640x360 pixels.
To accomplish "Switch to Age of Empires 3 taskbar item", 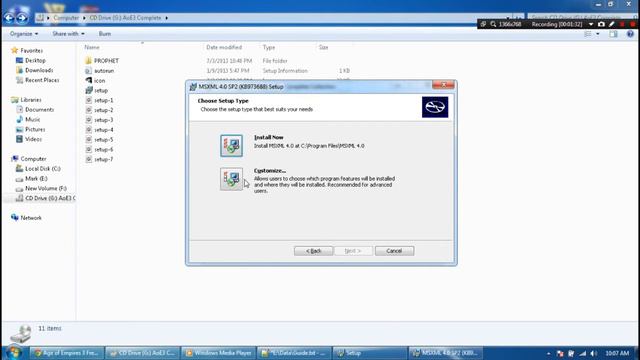I will point(67,353).
